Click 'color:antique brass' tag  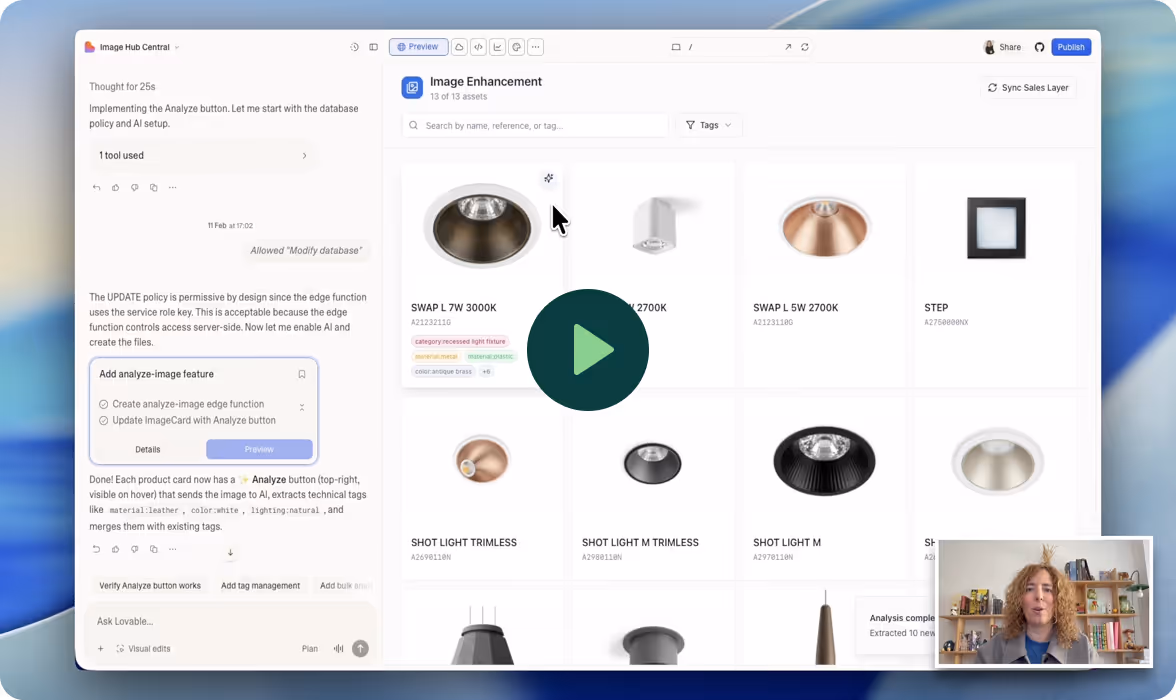tap(443, 371)
